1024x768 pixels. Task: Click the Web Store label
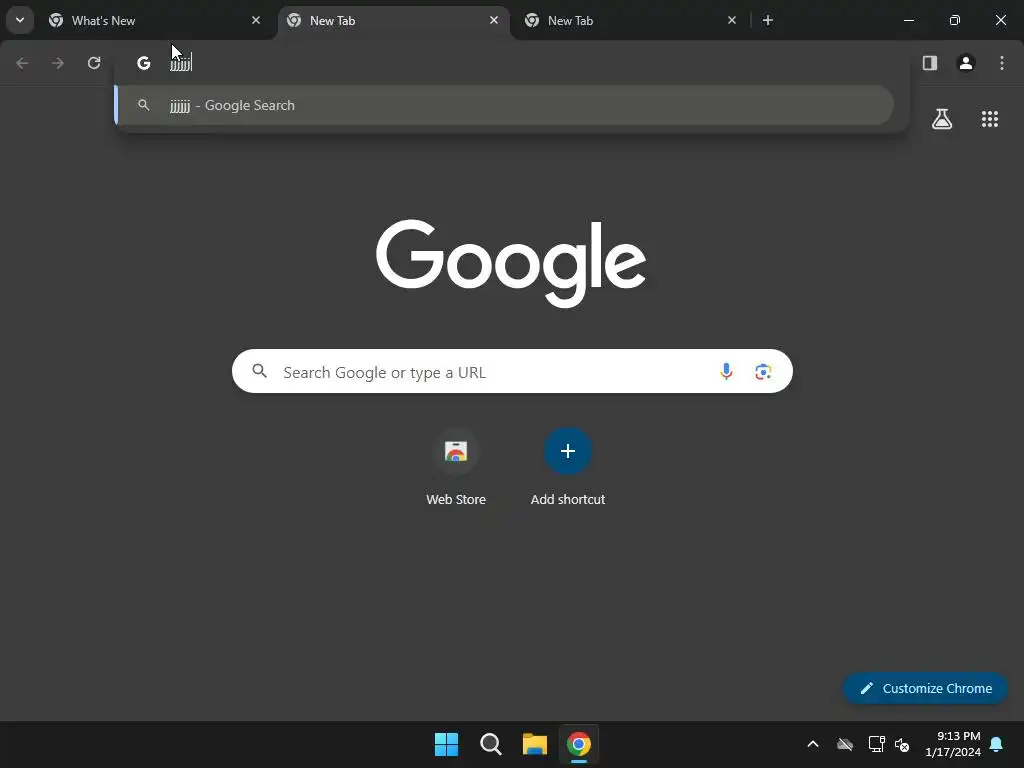coord(456,500)
